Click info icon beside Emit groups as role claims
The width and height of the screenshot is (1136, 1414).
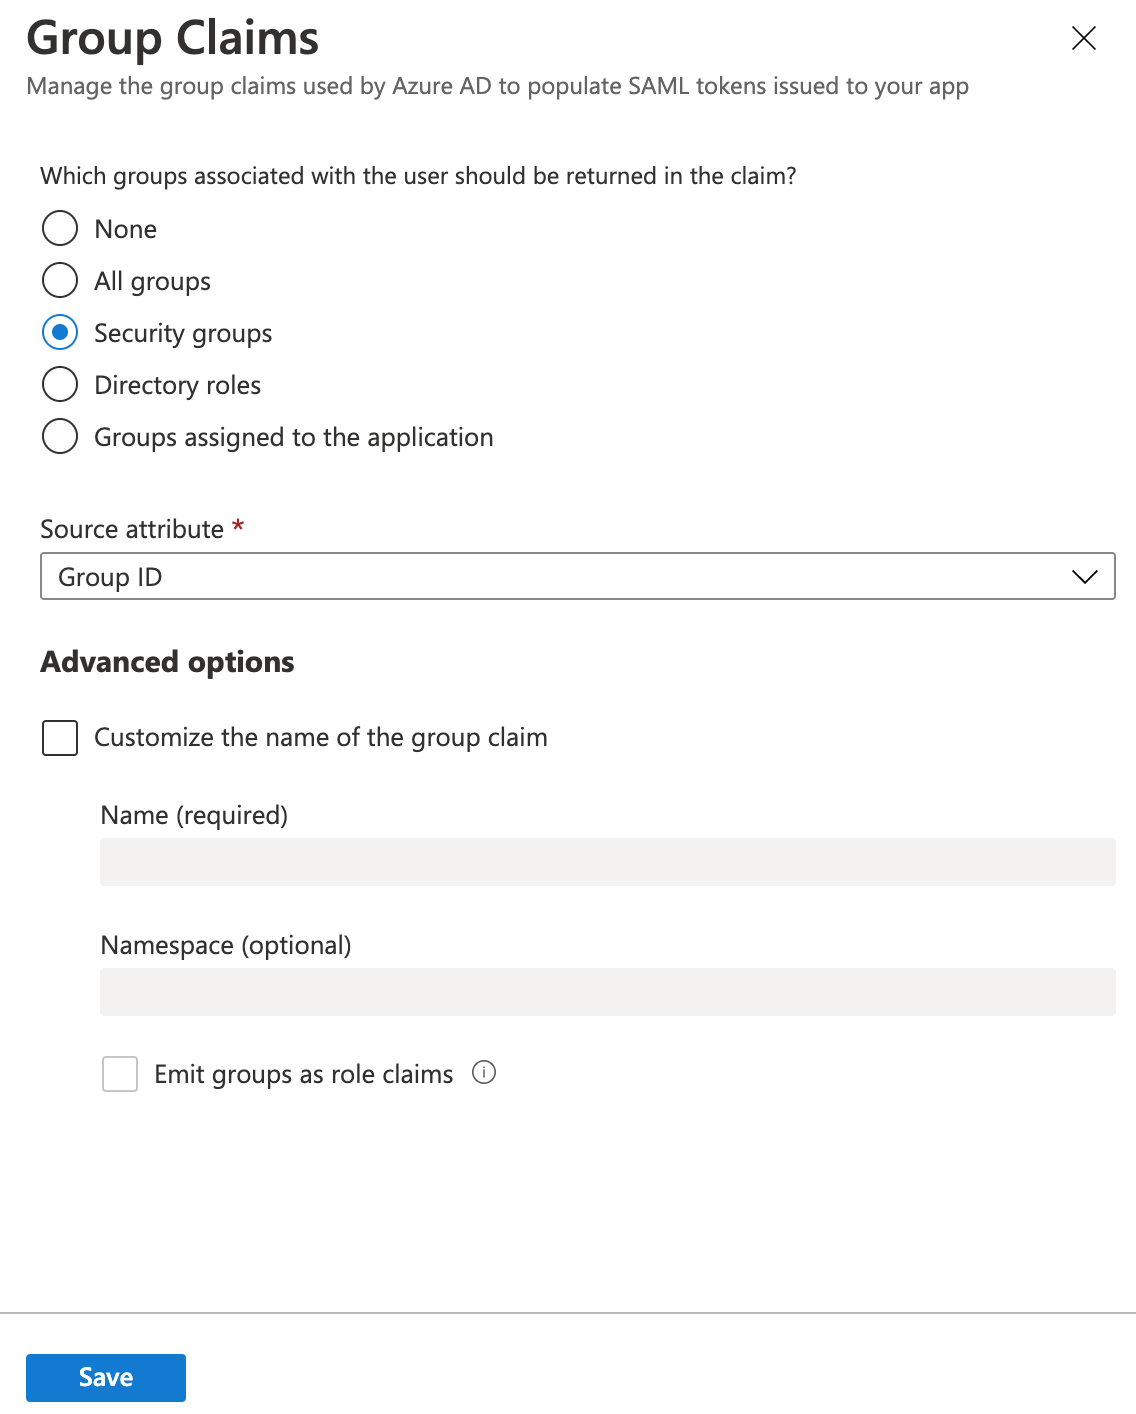click(484, 1073)
